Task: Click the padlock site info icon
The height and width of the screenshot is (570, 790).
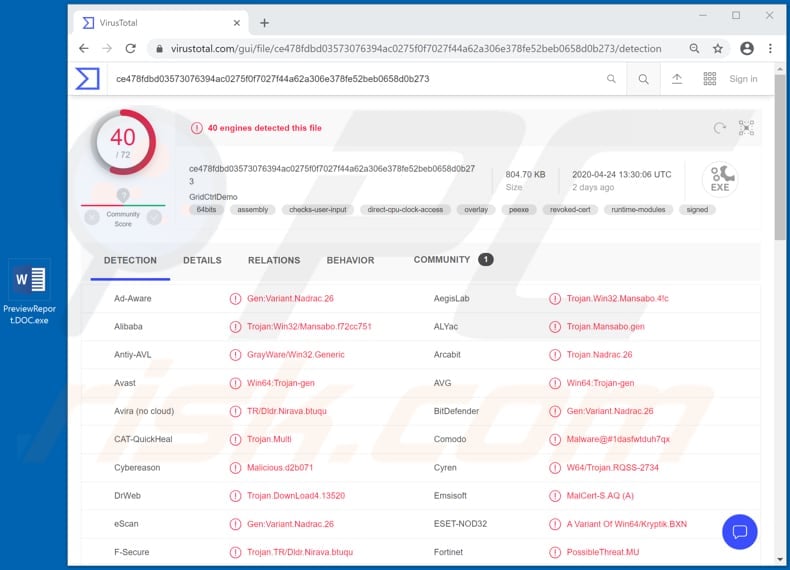Action: pos(159,49)
